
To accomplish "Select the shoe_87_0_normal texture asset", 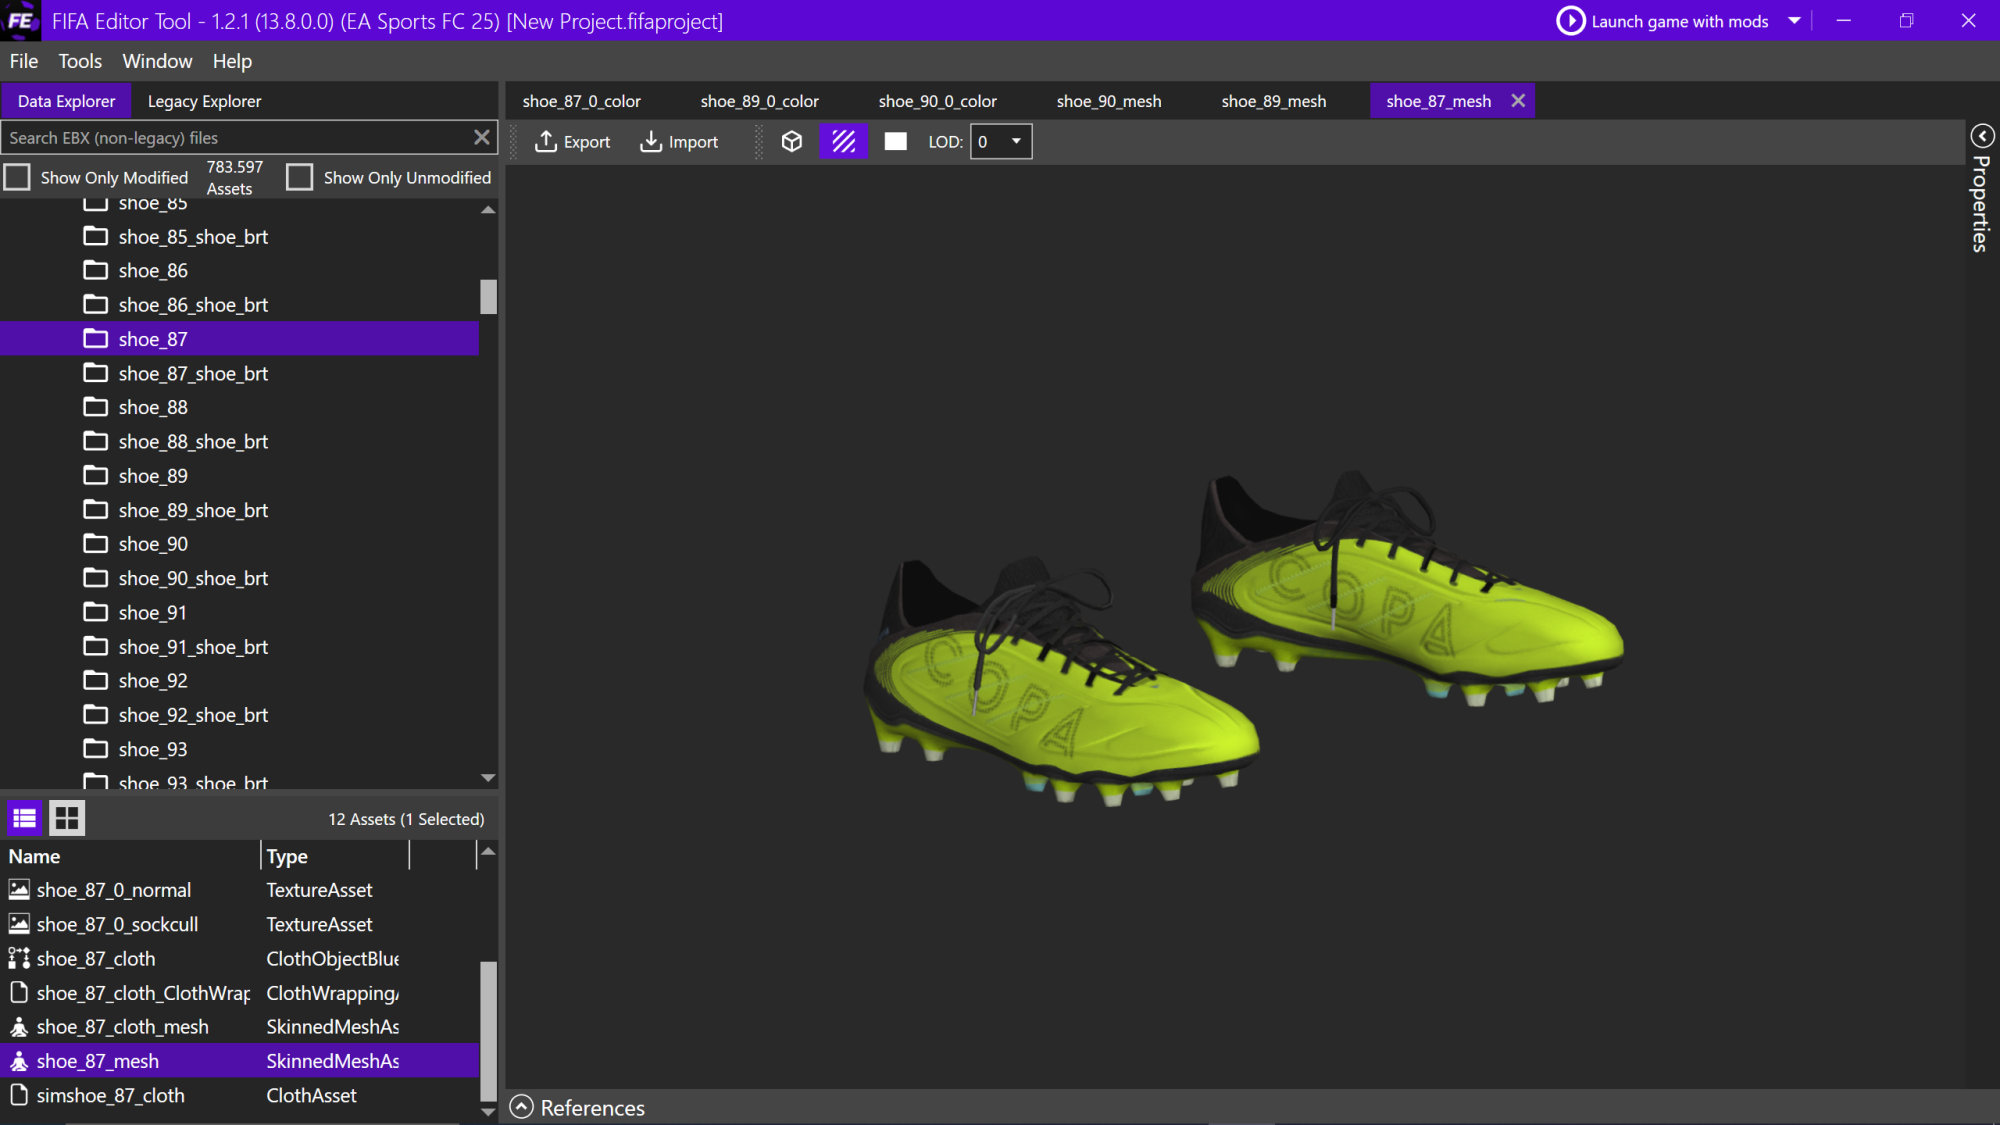I will [240, 890].
